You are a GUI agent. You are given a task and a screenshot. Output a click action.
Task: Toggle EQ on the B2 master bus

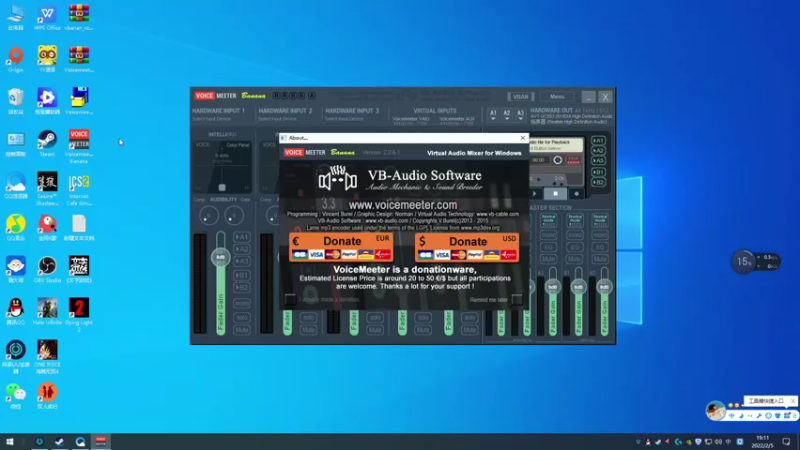600,247
